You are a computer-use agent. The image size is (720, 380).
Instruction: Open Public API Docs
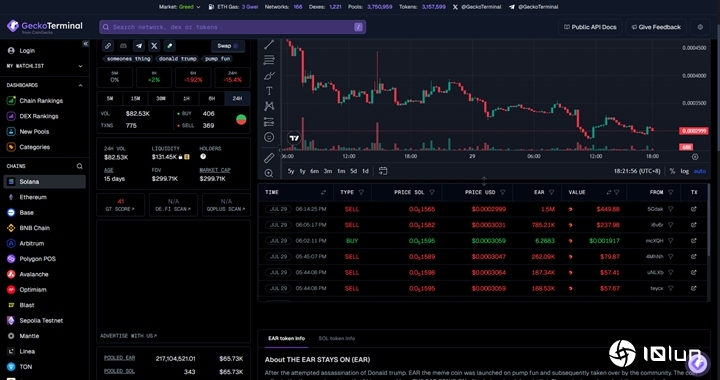coord(590,27)
